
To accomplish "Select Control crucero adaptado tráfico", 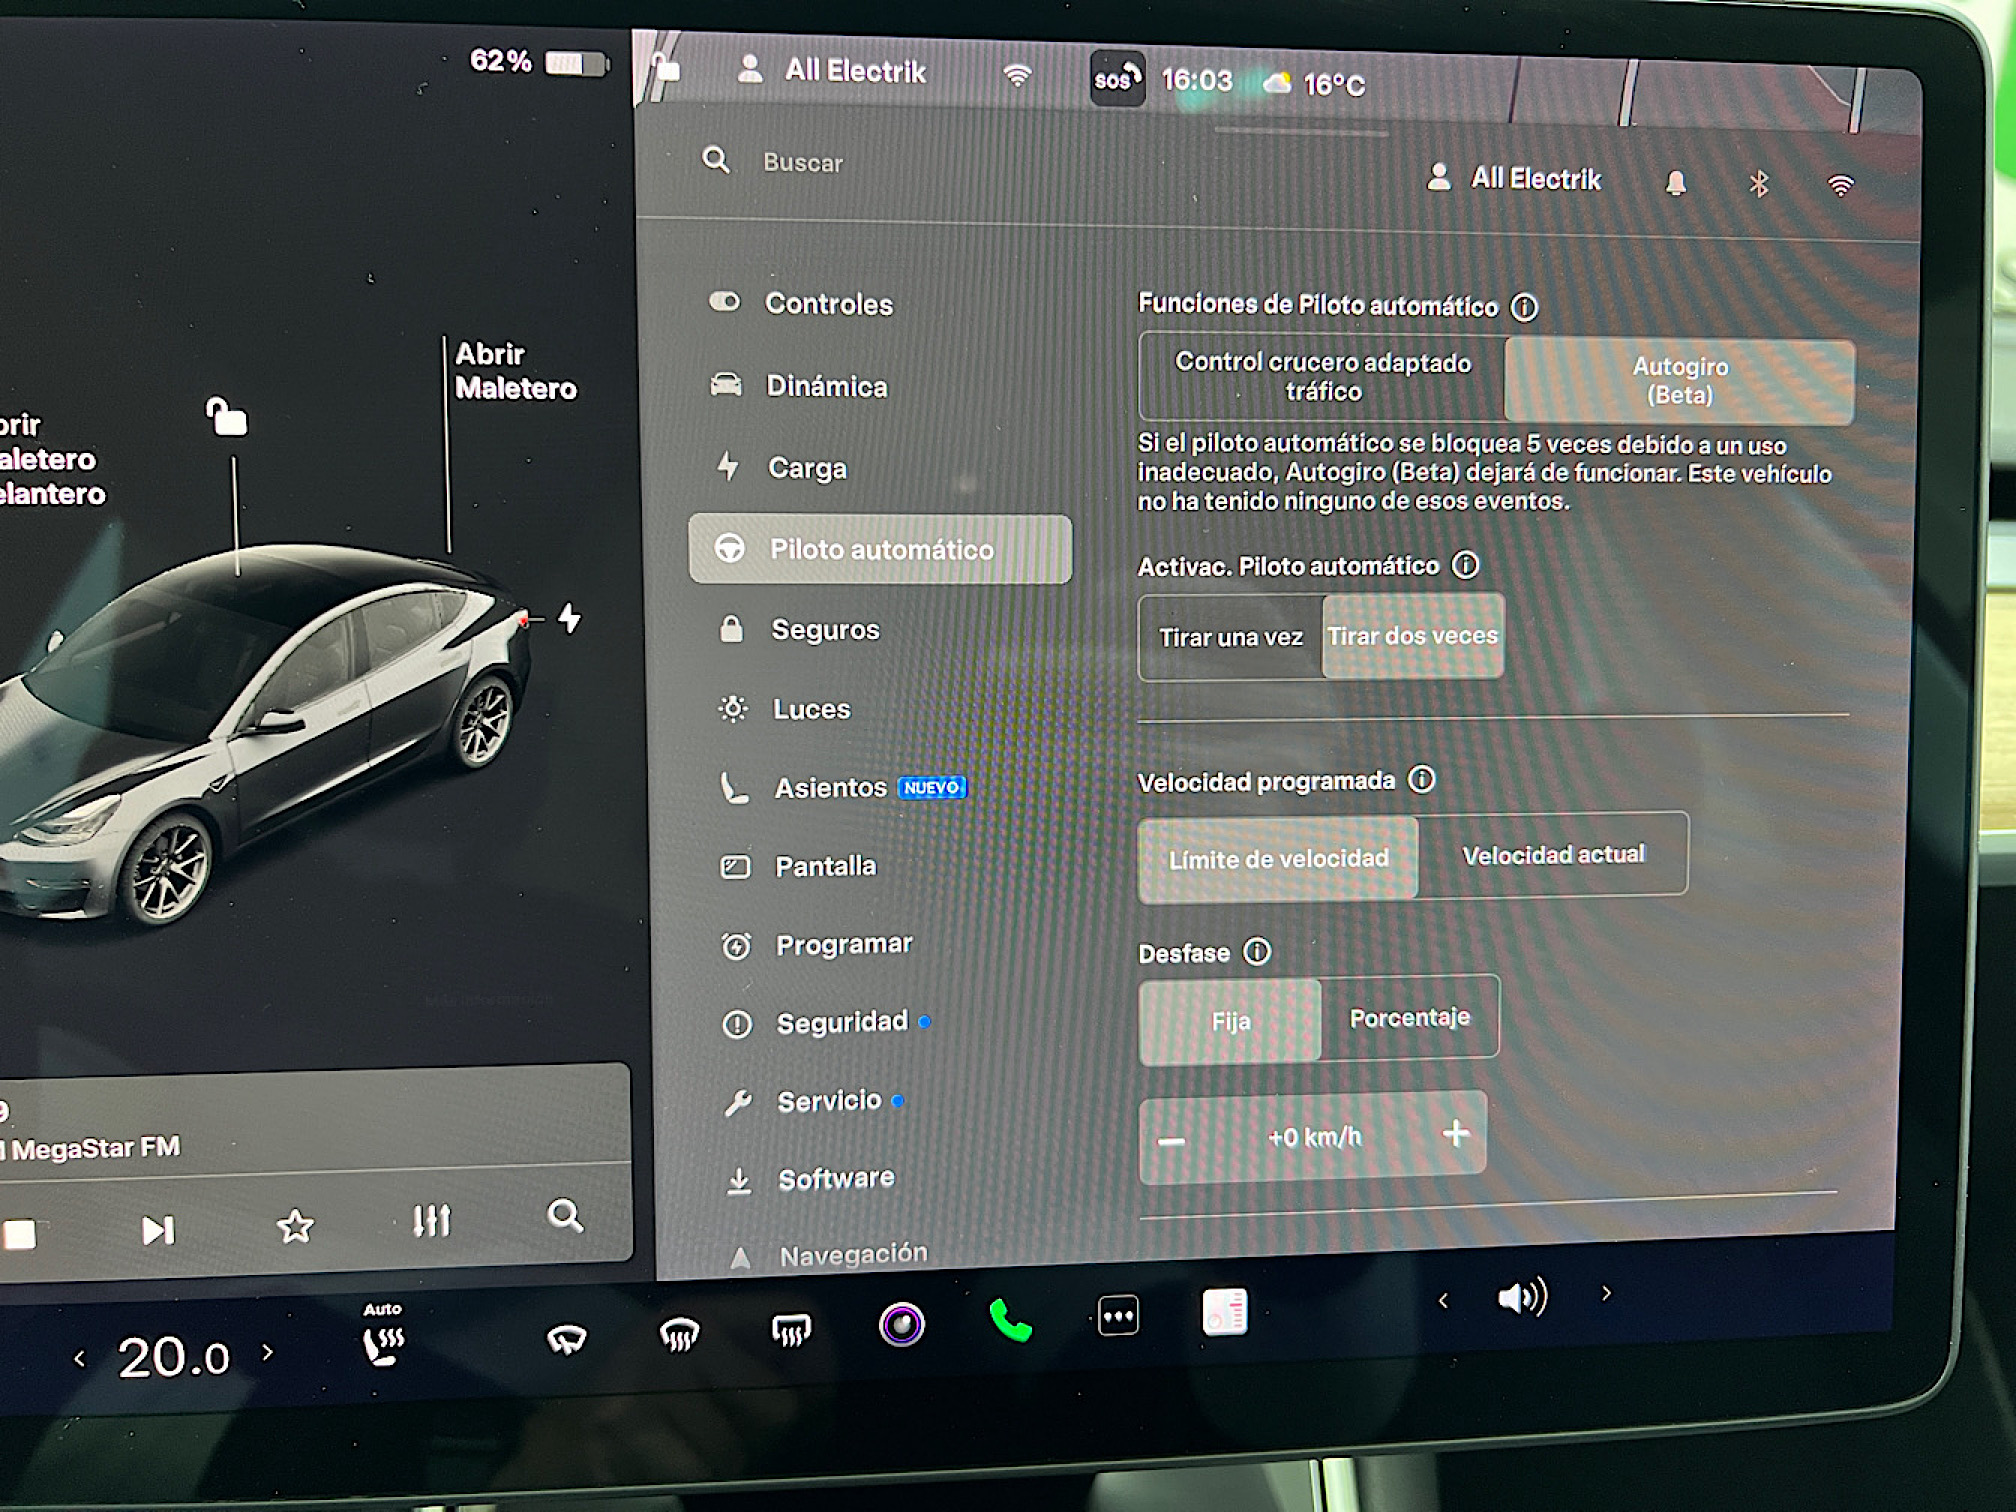I will 1322,377.
